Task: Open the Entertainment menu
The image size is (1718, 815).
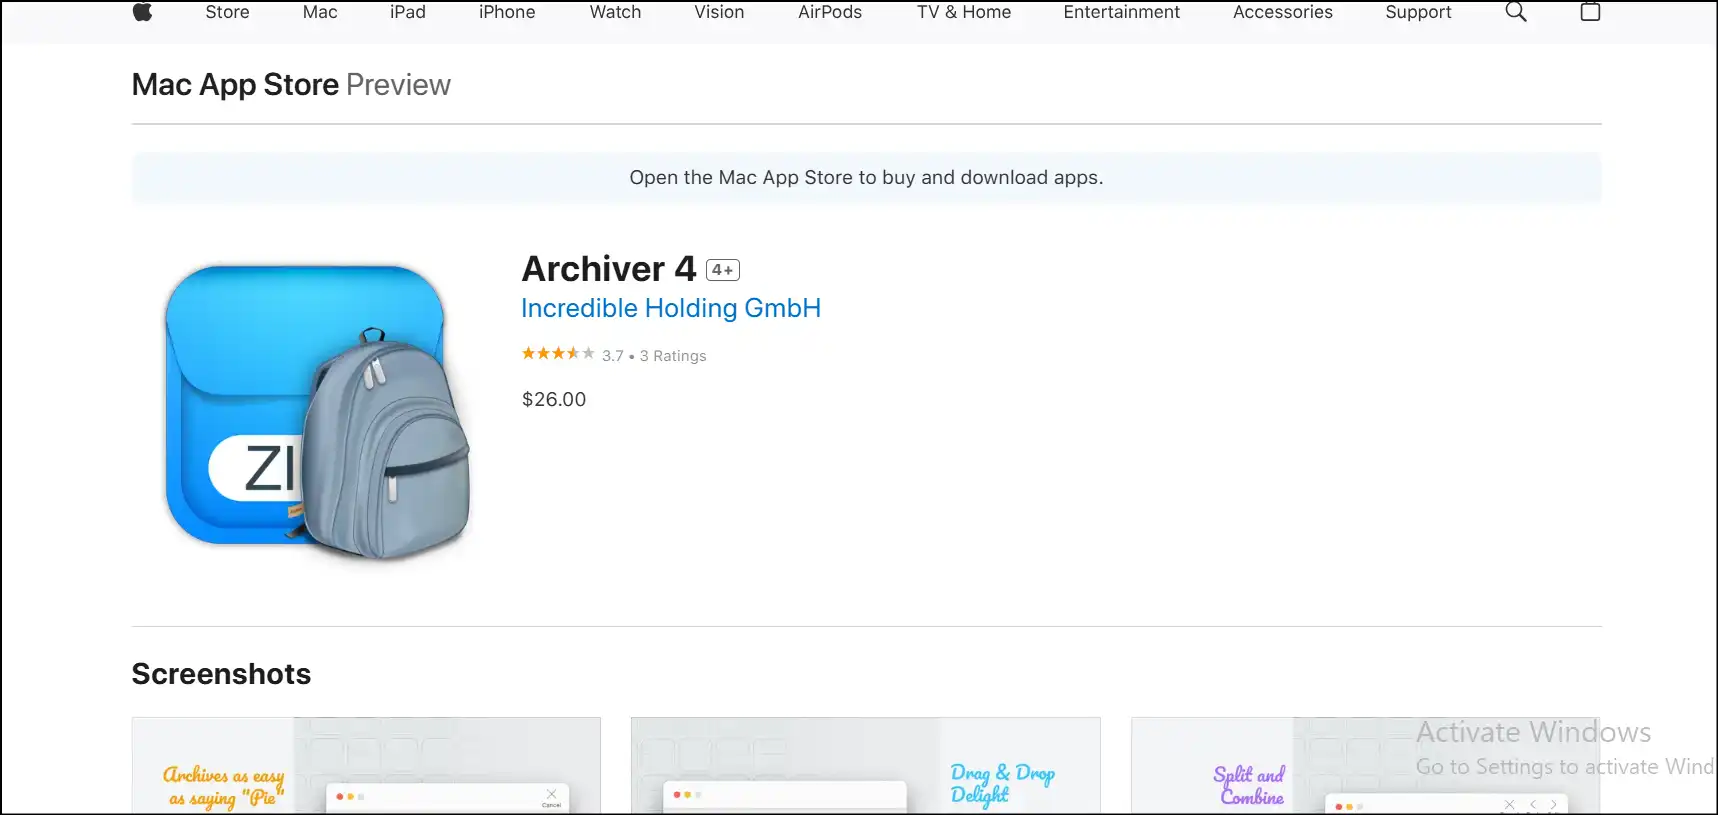Action: click(1122, 12)
